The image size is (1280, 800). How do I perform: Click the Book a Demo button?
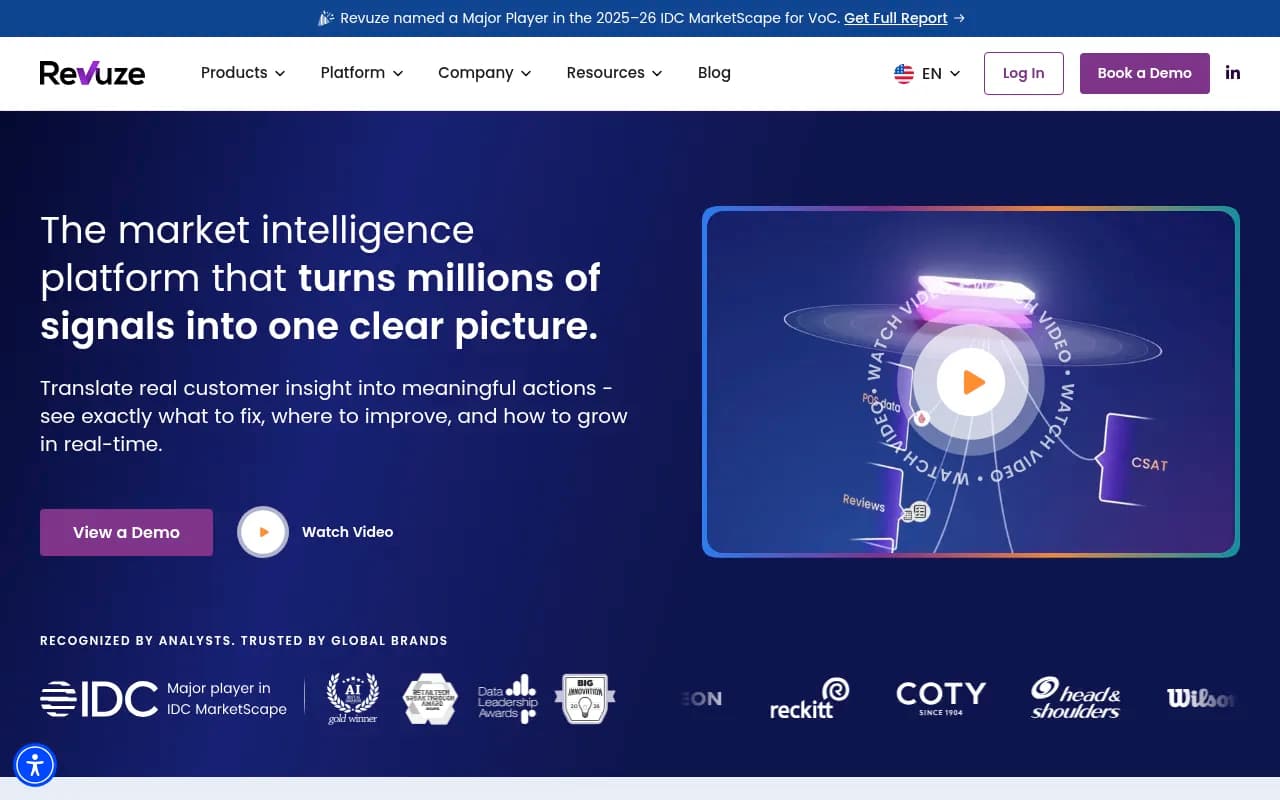tap(1144, 73)
